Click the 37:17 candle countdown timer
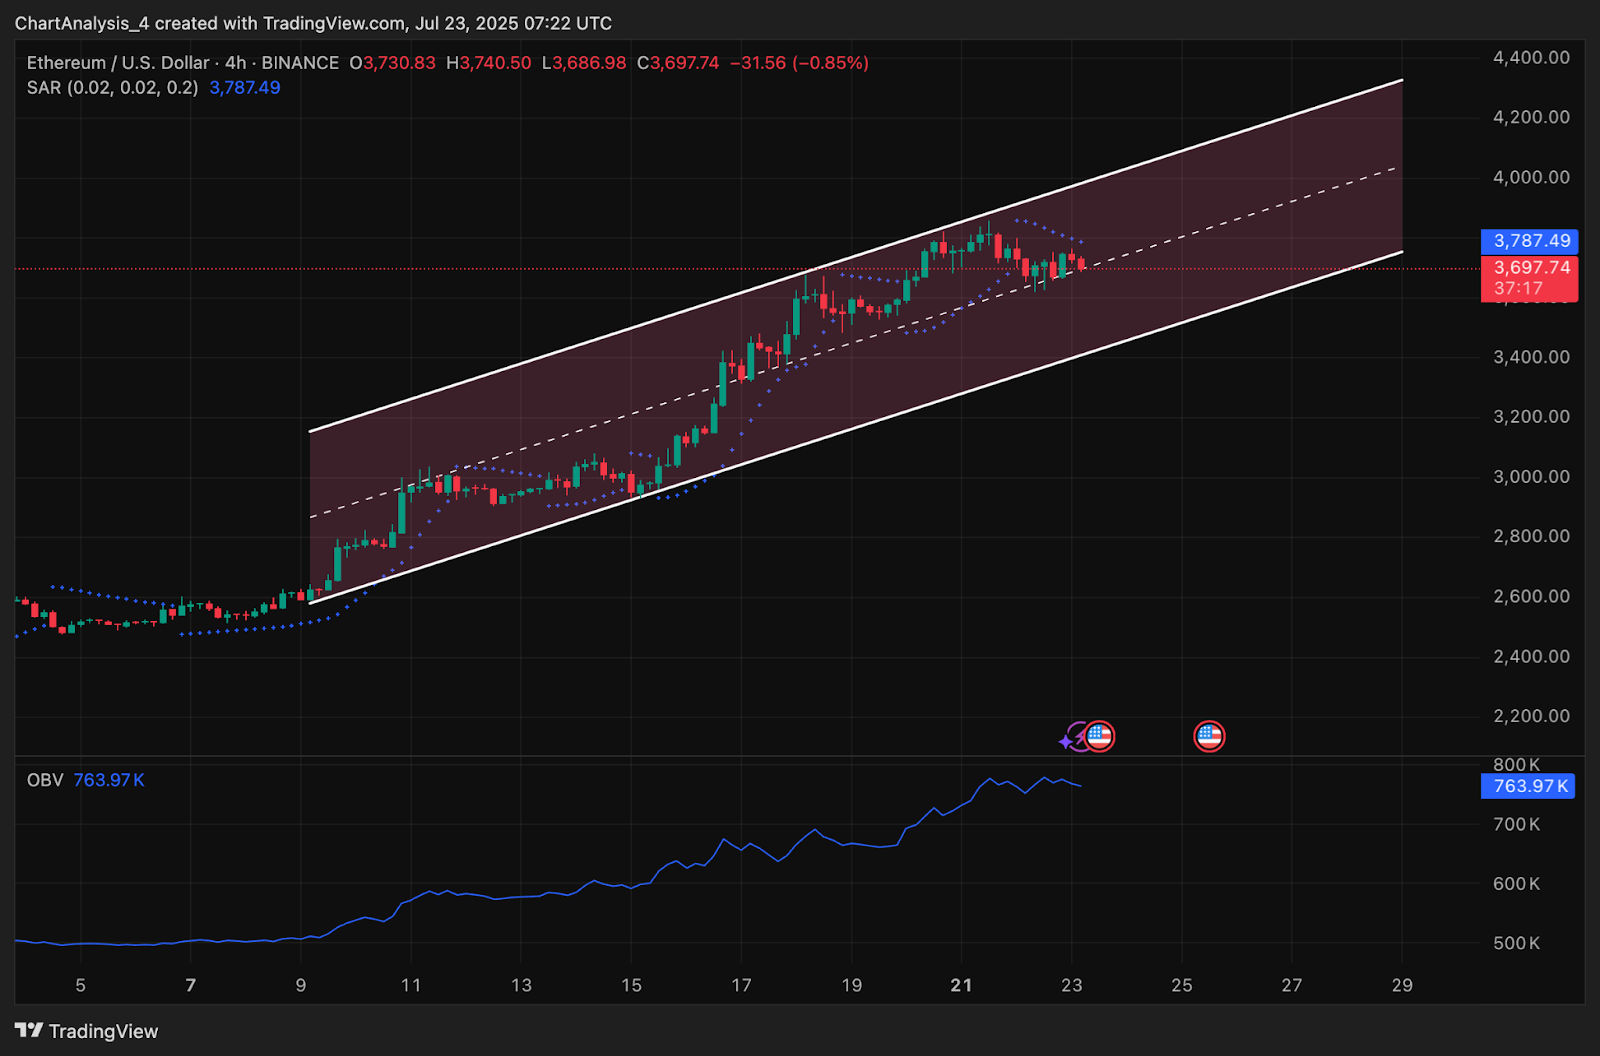The image size is (1600, 1056). click(x=1518, y=289)
